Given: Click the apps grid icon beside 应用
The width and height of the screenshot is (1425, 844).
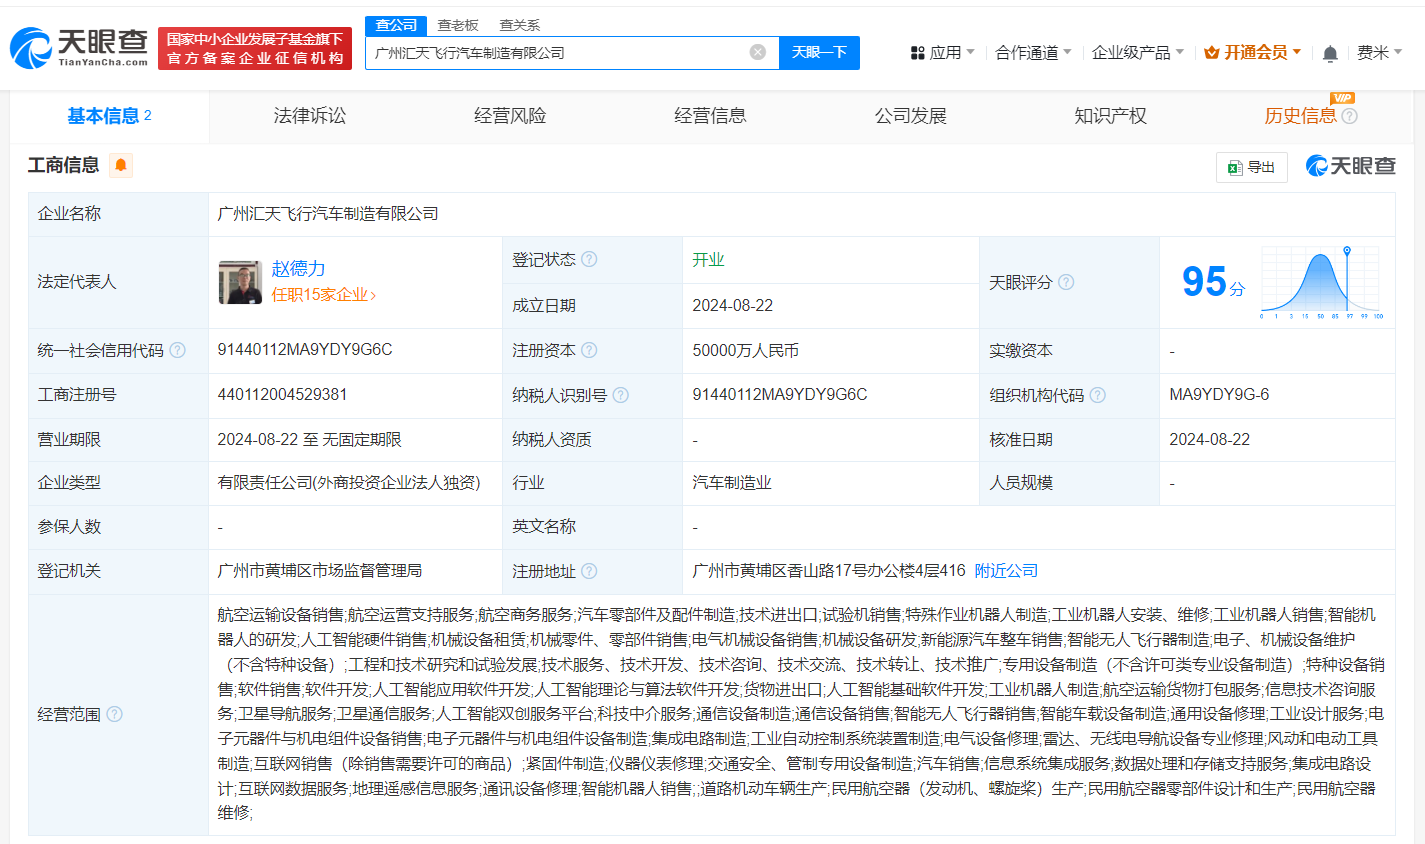Looking at the screenshot, I should pos(917,52).
